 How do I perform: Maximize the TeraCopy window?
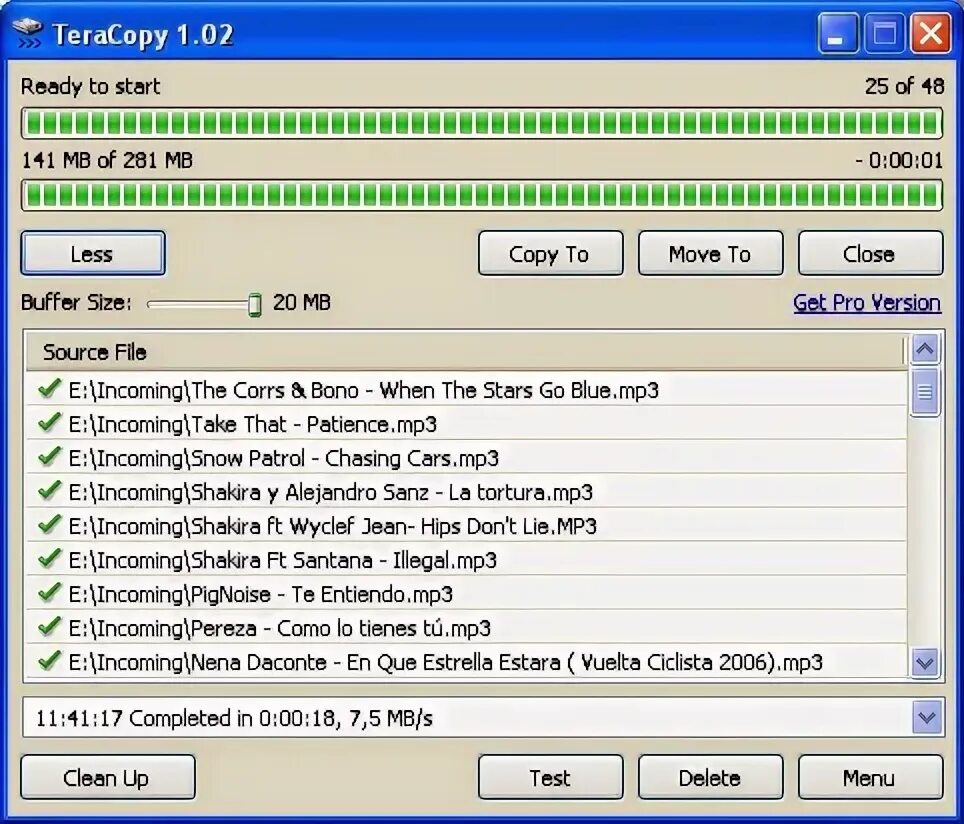point(884,33)
